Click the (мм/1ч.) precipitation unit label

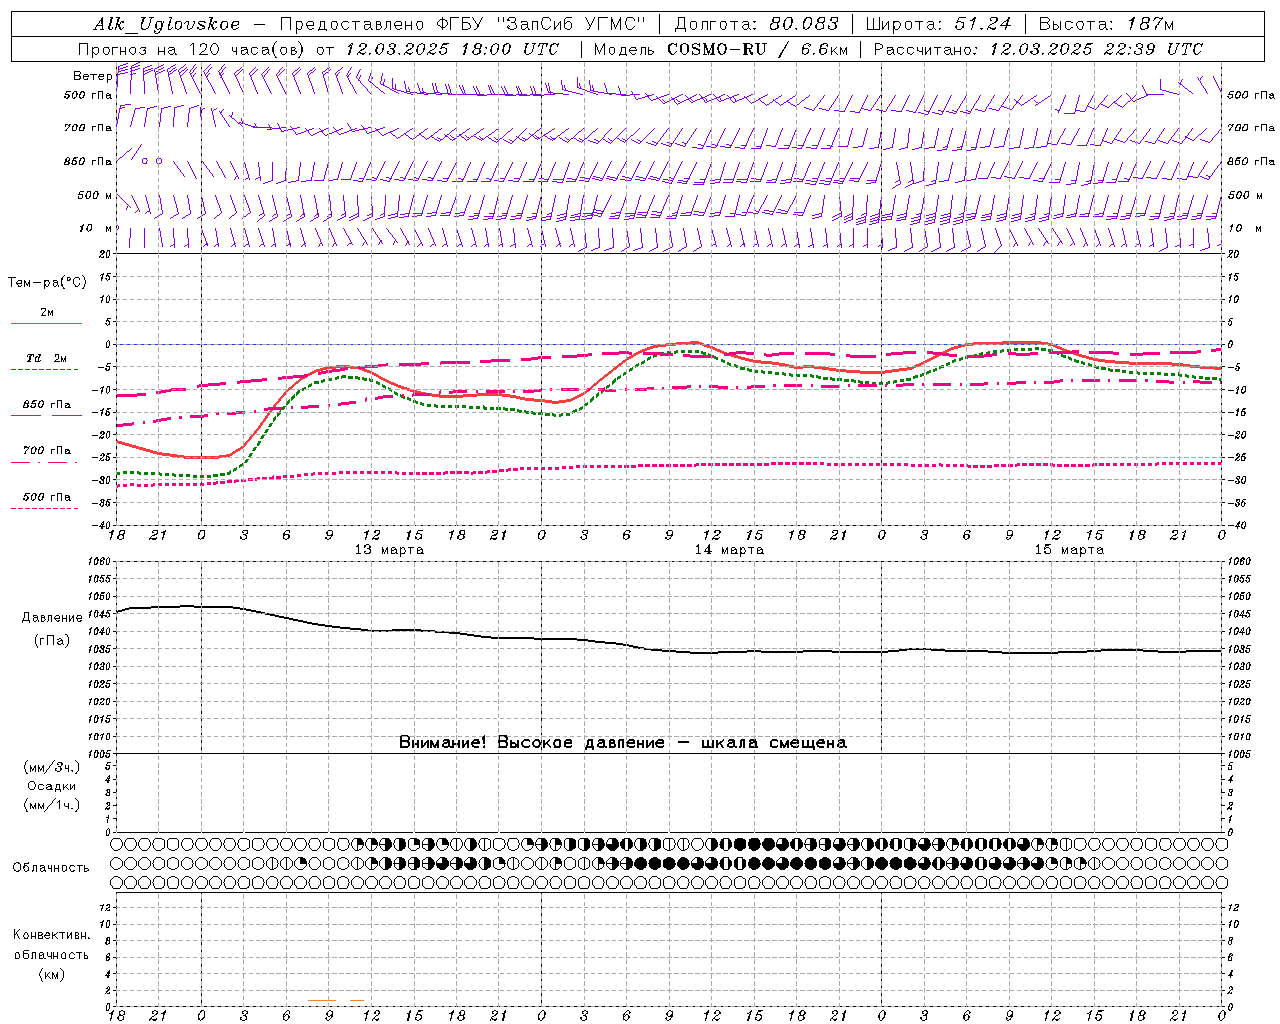[52, 805]
